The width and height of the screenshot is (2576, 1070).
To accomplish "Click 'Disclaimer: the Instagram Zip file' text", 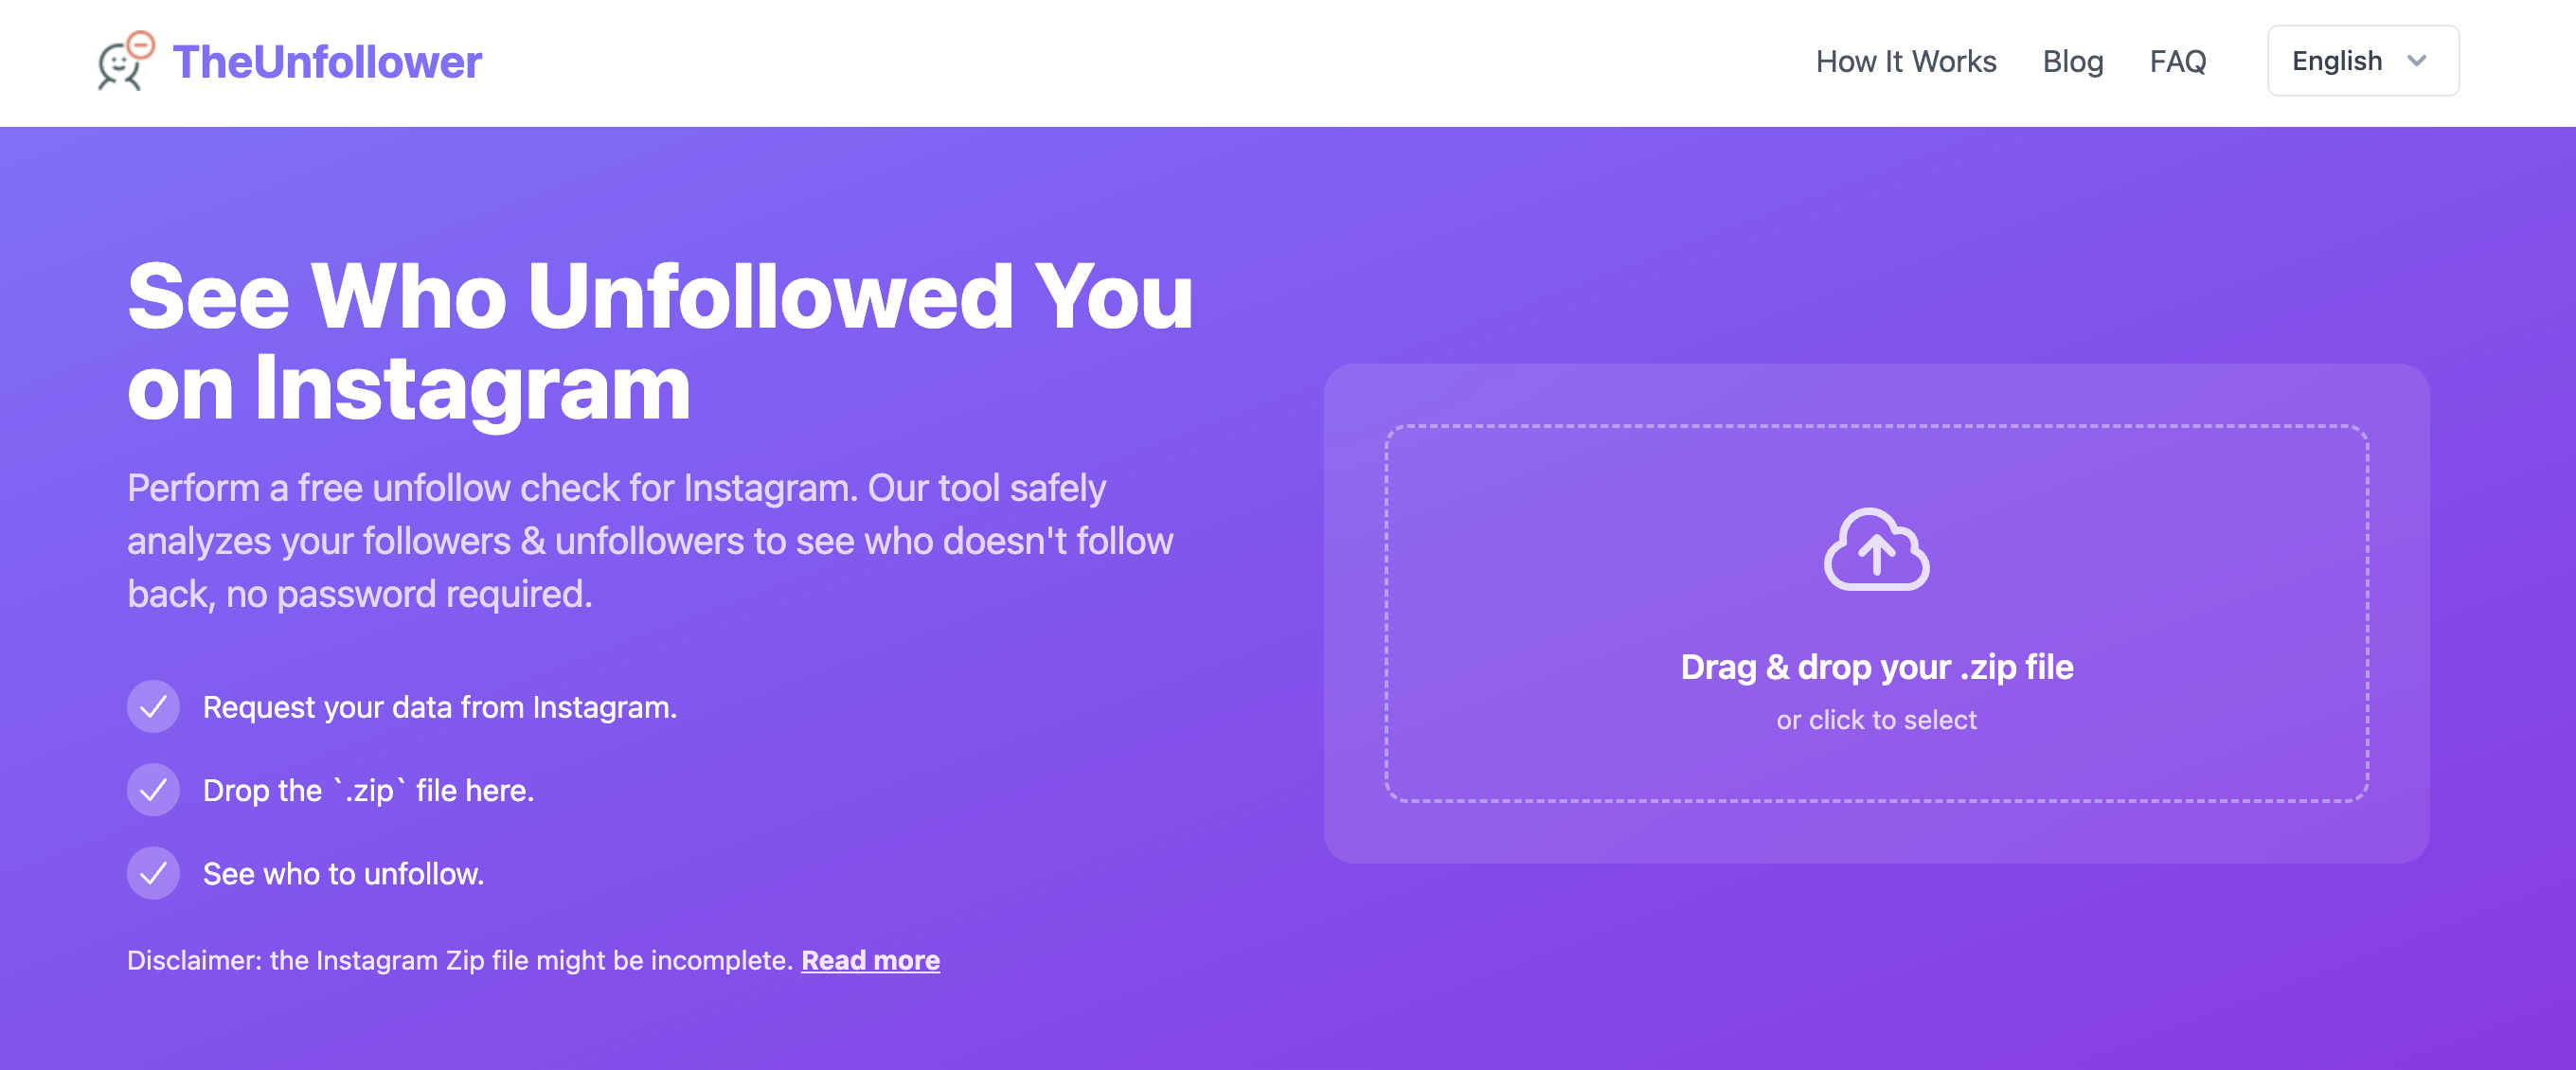I will pos(460,960).
